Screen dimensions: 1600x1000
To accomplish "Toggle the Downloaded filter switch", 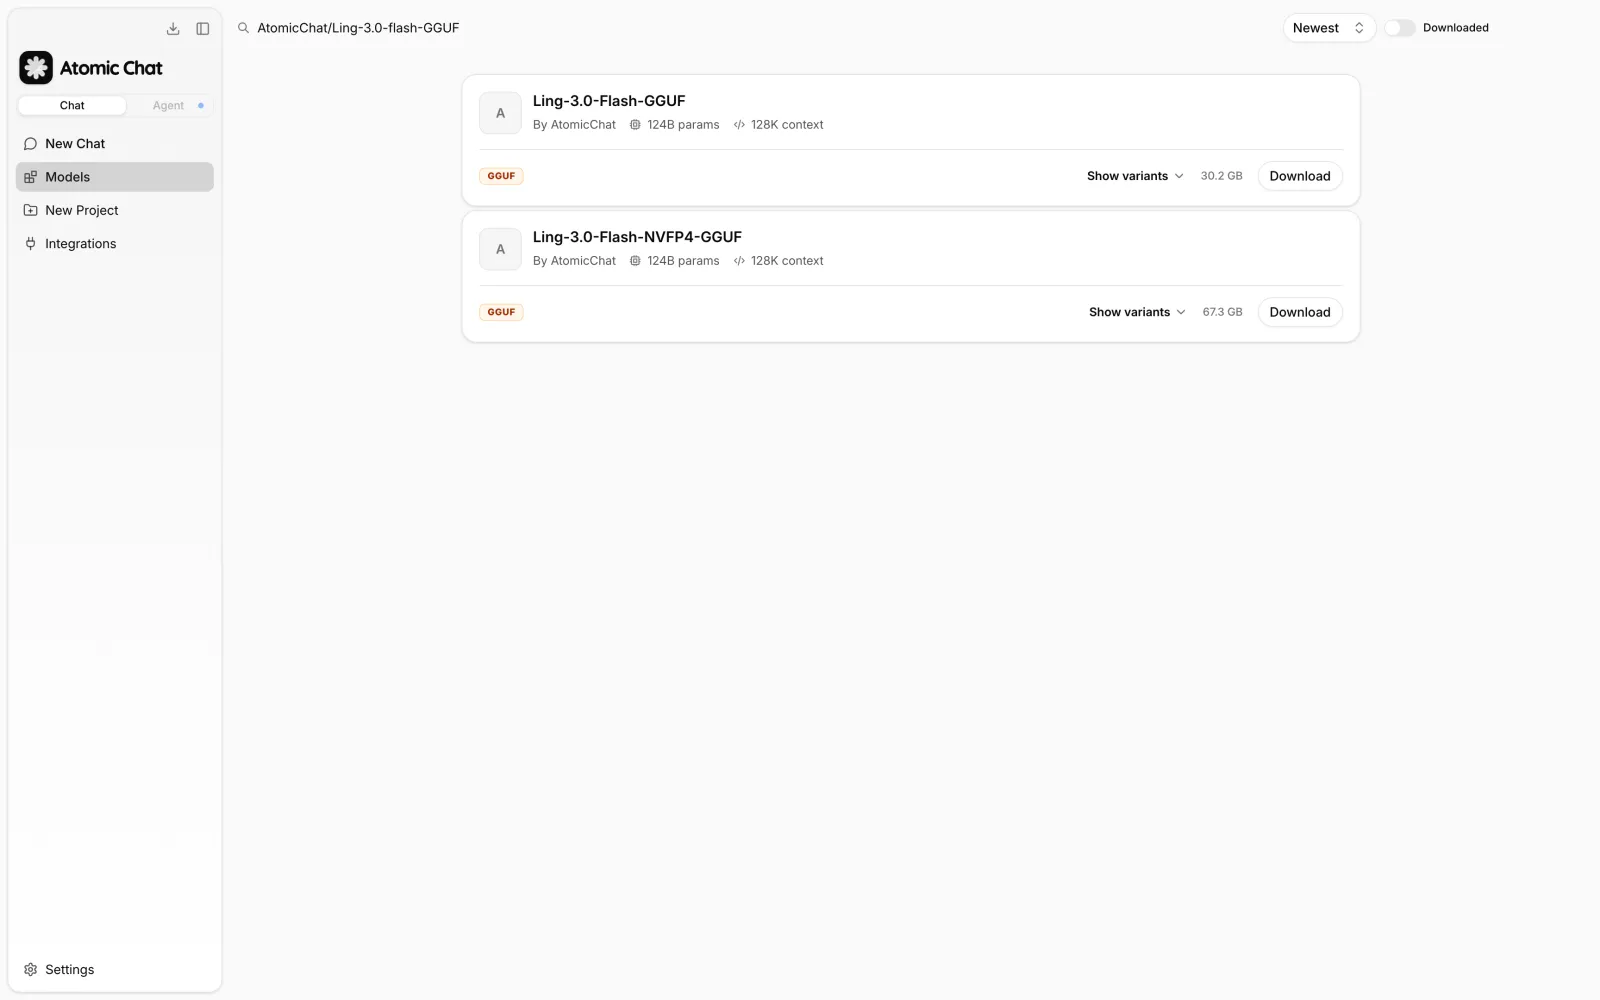I will 1400,28.
